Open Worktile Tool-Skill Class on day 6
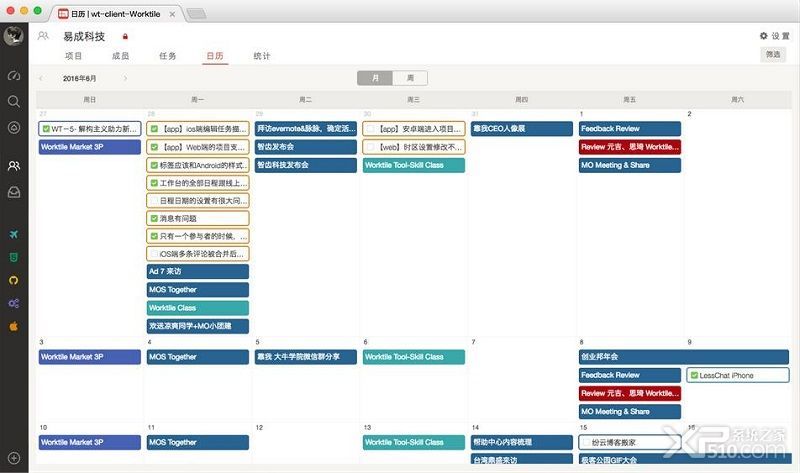 (x=414, y=357)
